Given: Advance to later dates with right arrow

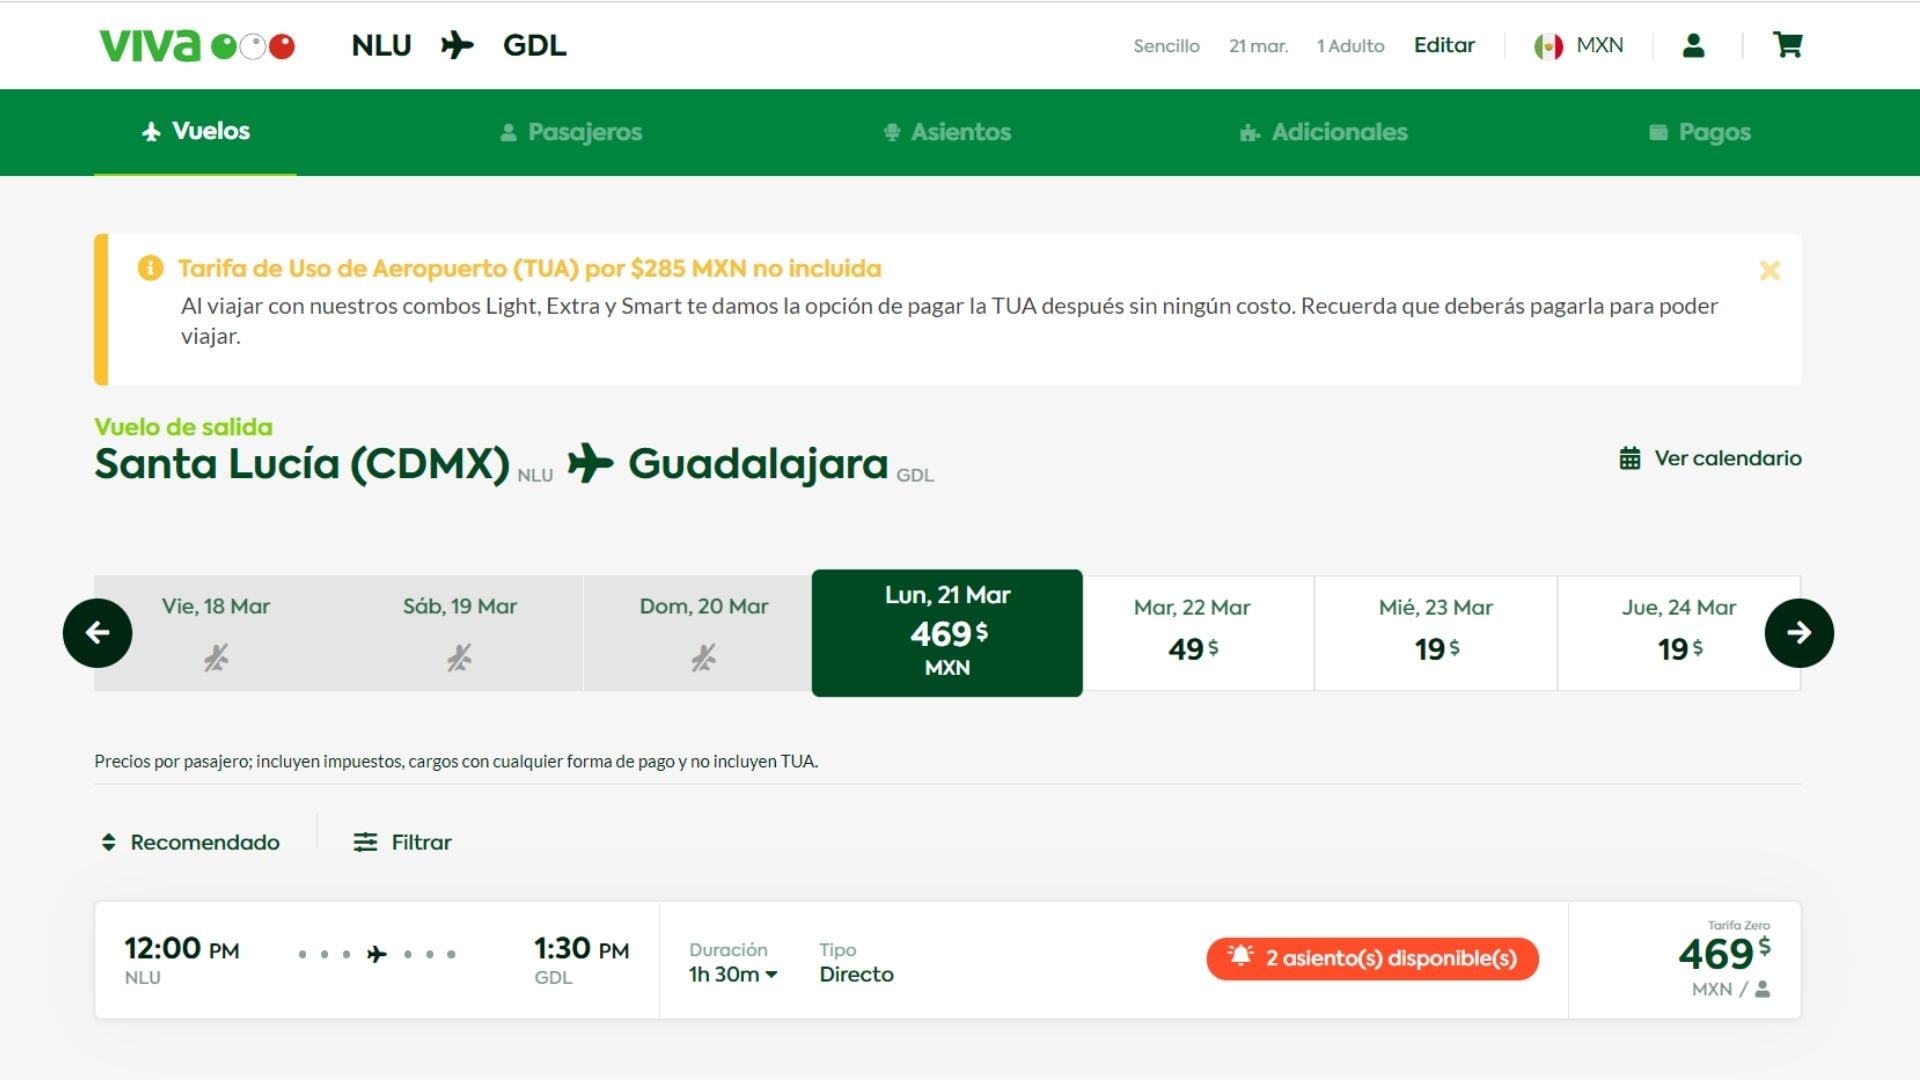Looking at the screenshot, I should tap(1798, 633).
